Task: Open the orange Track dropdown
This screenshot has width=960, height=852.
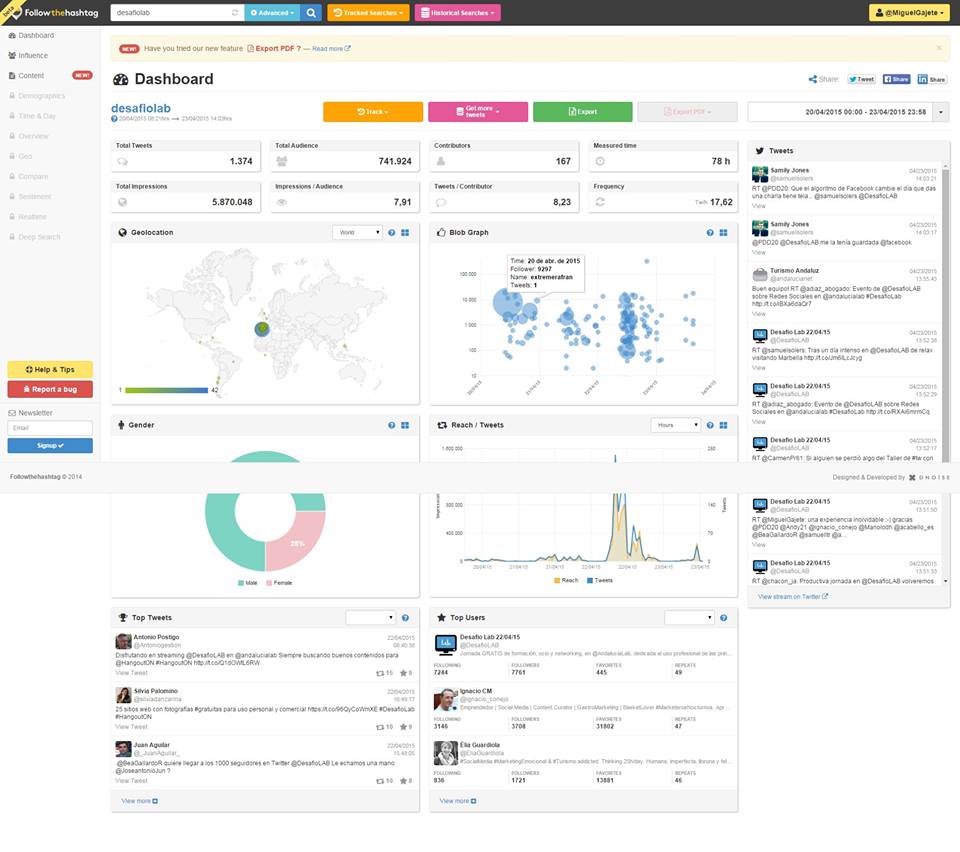Action: click(373, 111)
